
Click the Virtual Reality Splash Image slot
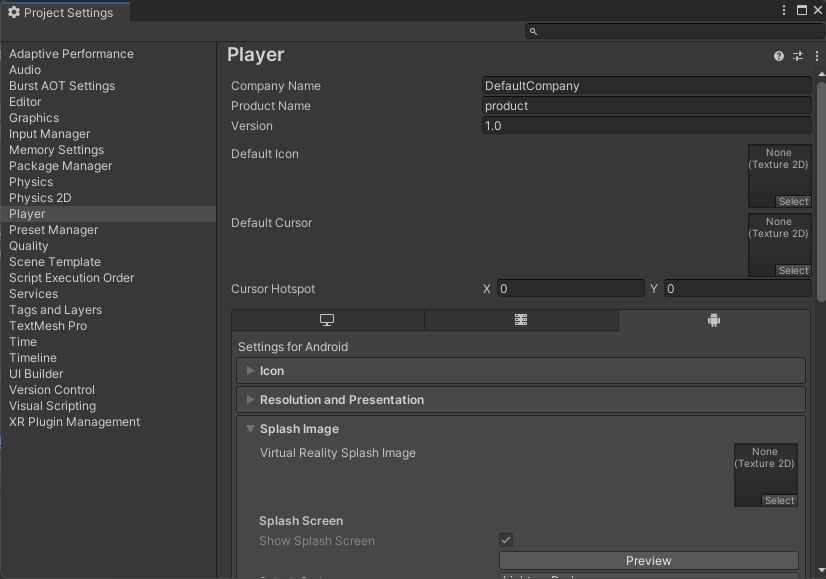(765, 475)
